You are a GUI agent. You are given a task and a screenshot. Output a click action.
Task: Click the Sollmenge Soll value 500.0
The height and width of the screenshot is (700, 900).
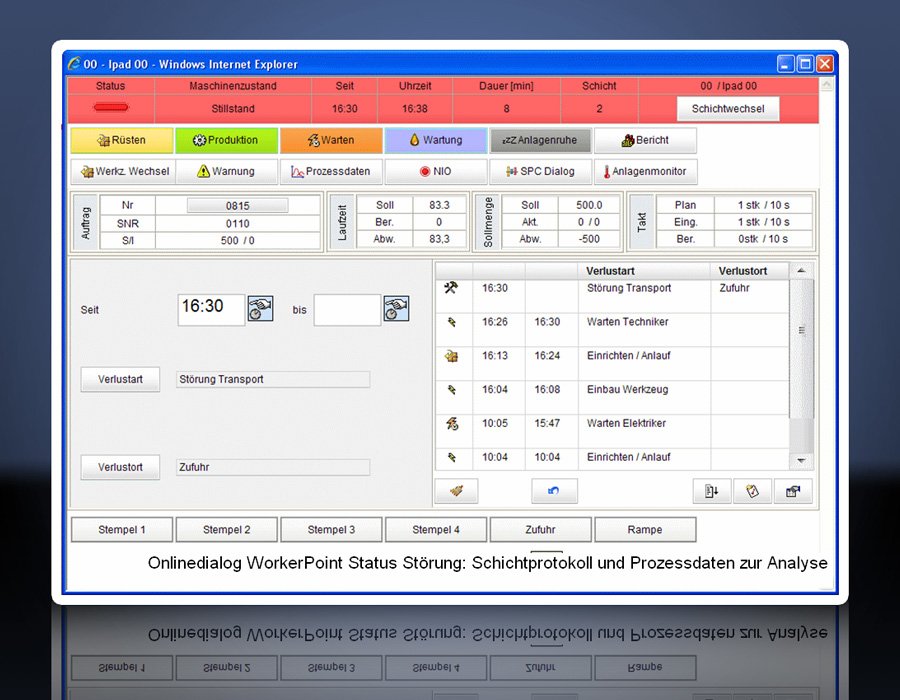coord(589,205)
